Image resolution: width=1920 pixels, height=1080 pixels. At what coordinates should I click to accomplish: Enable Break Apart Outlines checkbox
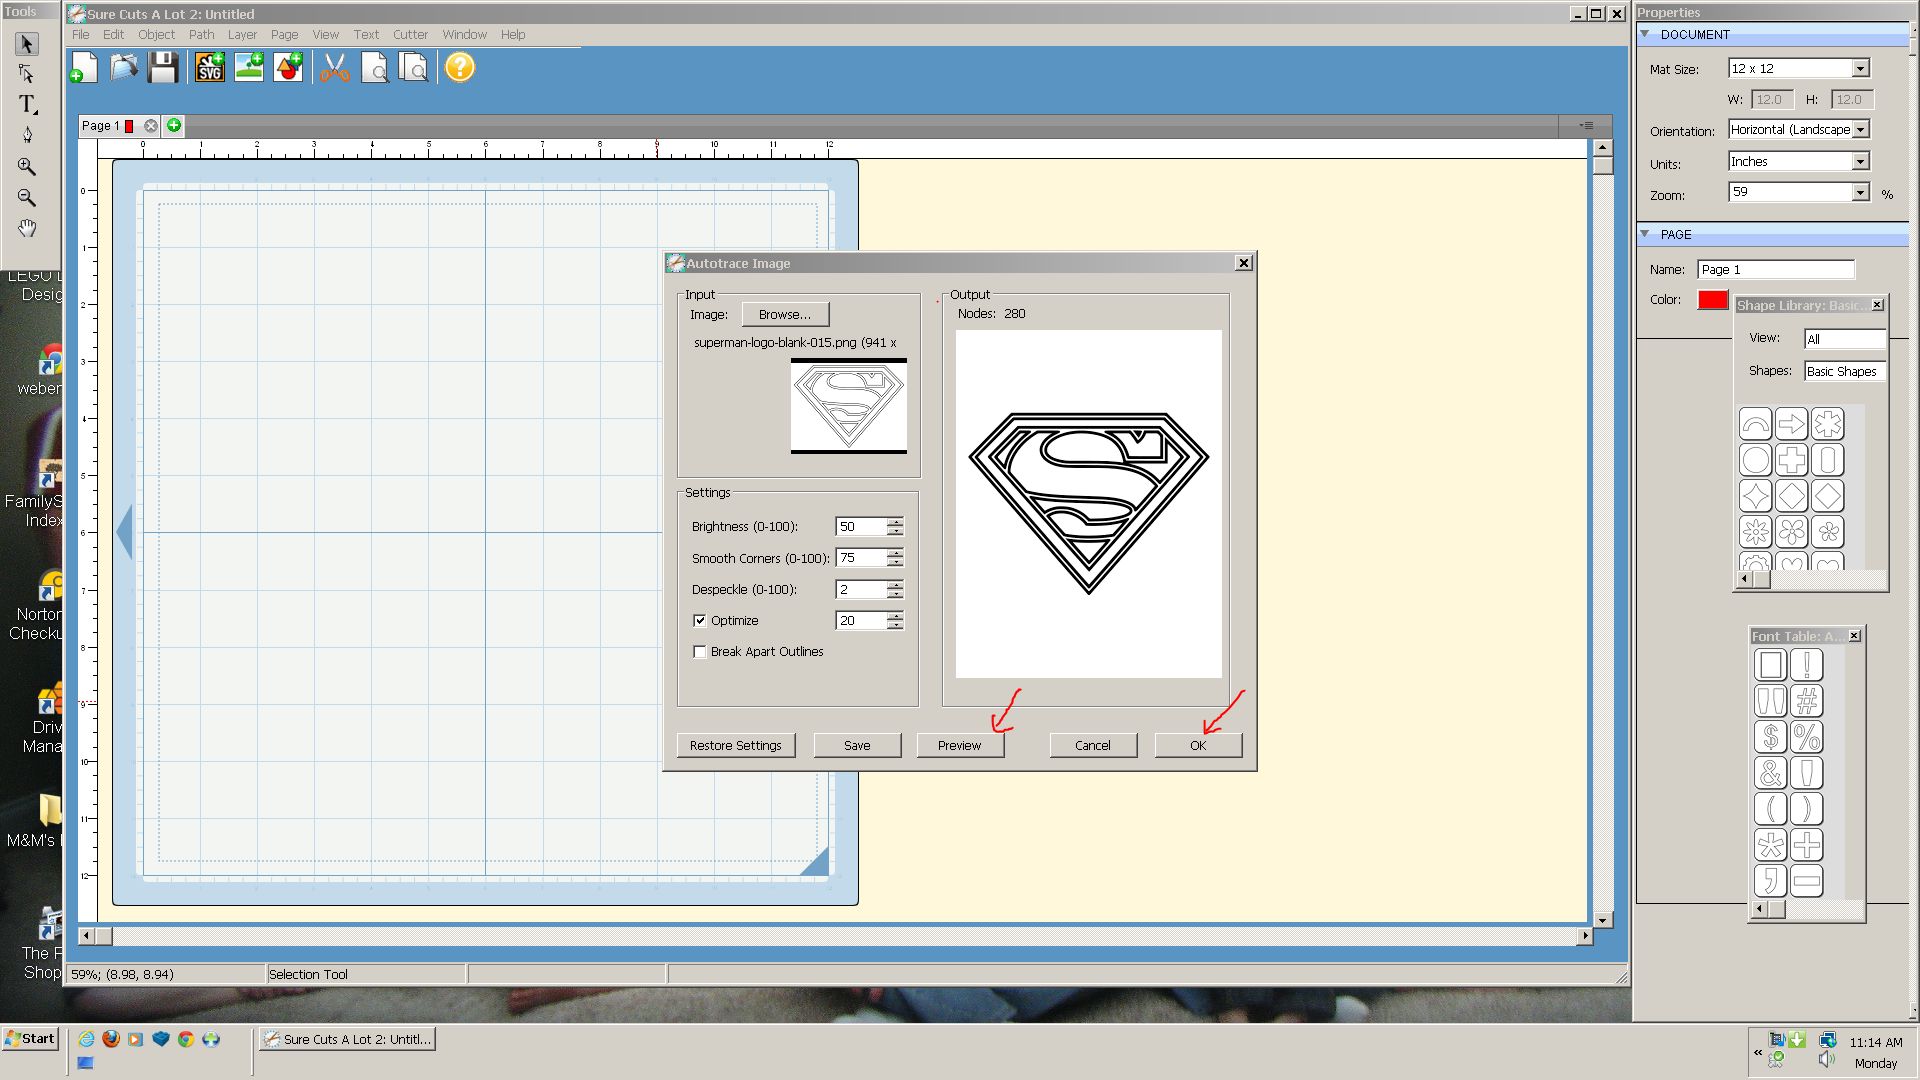700,652
